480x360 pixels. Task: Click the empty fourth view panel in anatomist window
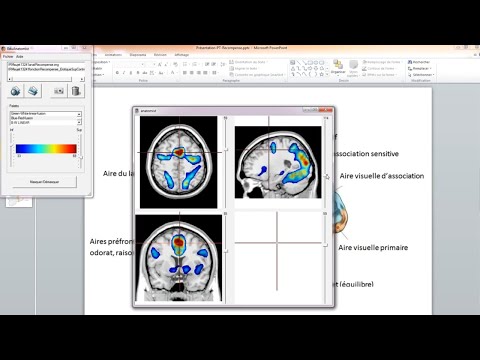(x=278, y=257)
